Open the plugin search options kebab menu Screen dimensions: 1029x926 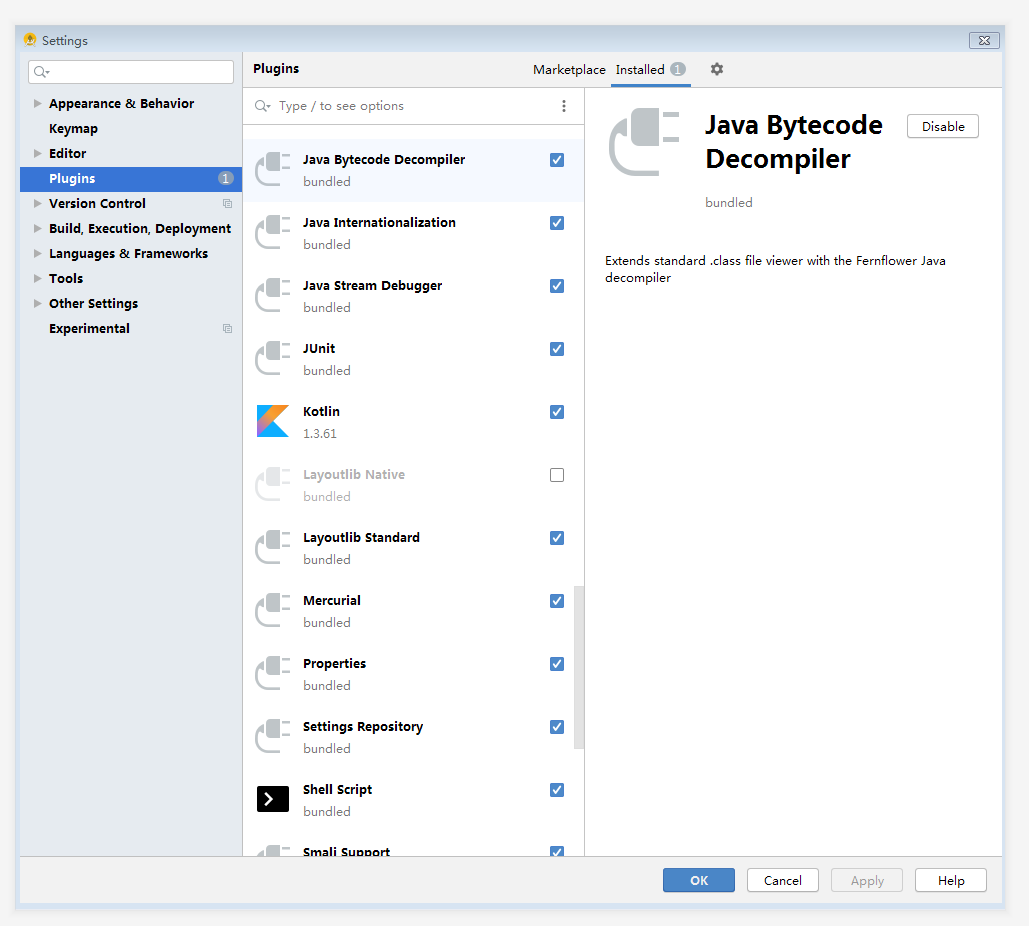564,106
